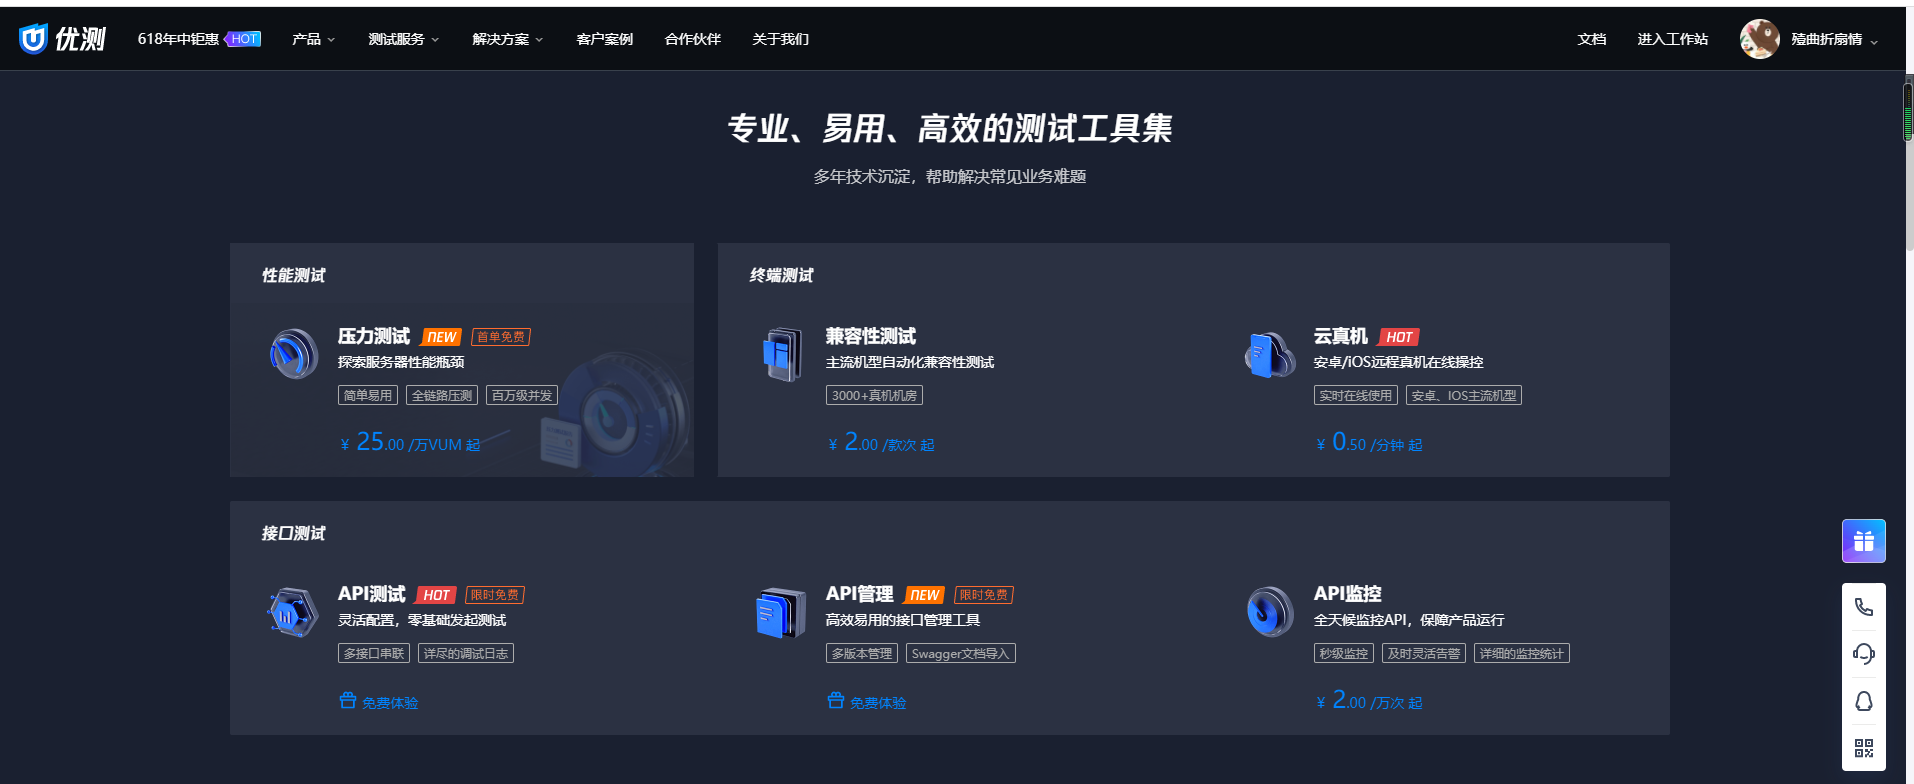Viewport: 1914px width, 784px height.
Task: Click the 秒级监控 tag
Action: click(1344, 653)
